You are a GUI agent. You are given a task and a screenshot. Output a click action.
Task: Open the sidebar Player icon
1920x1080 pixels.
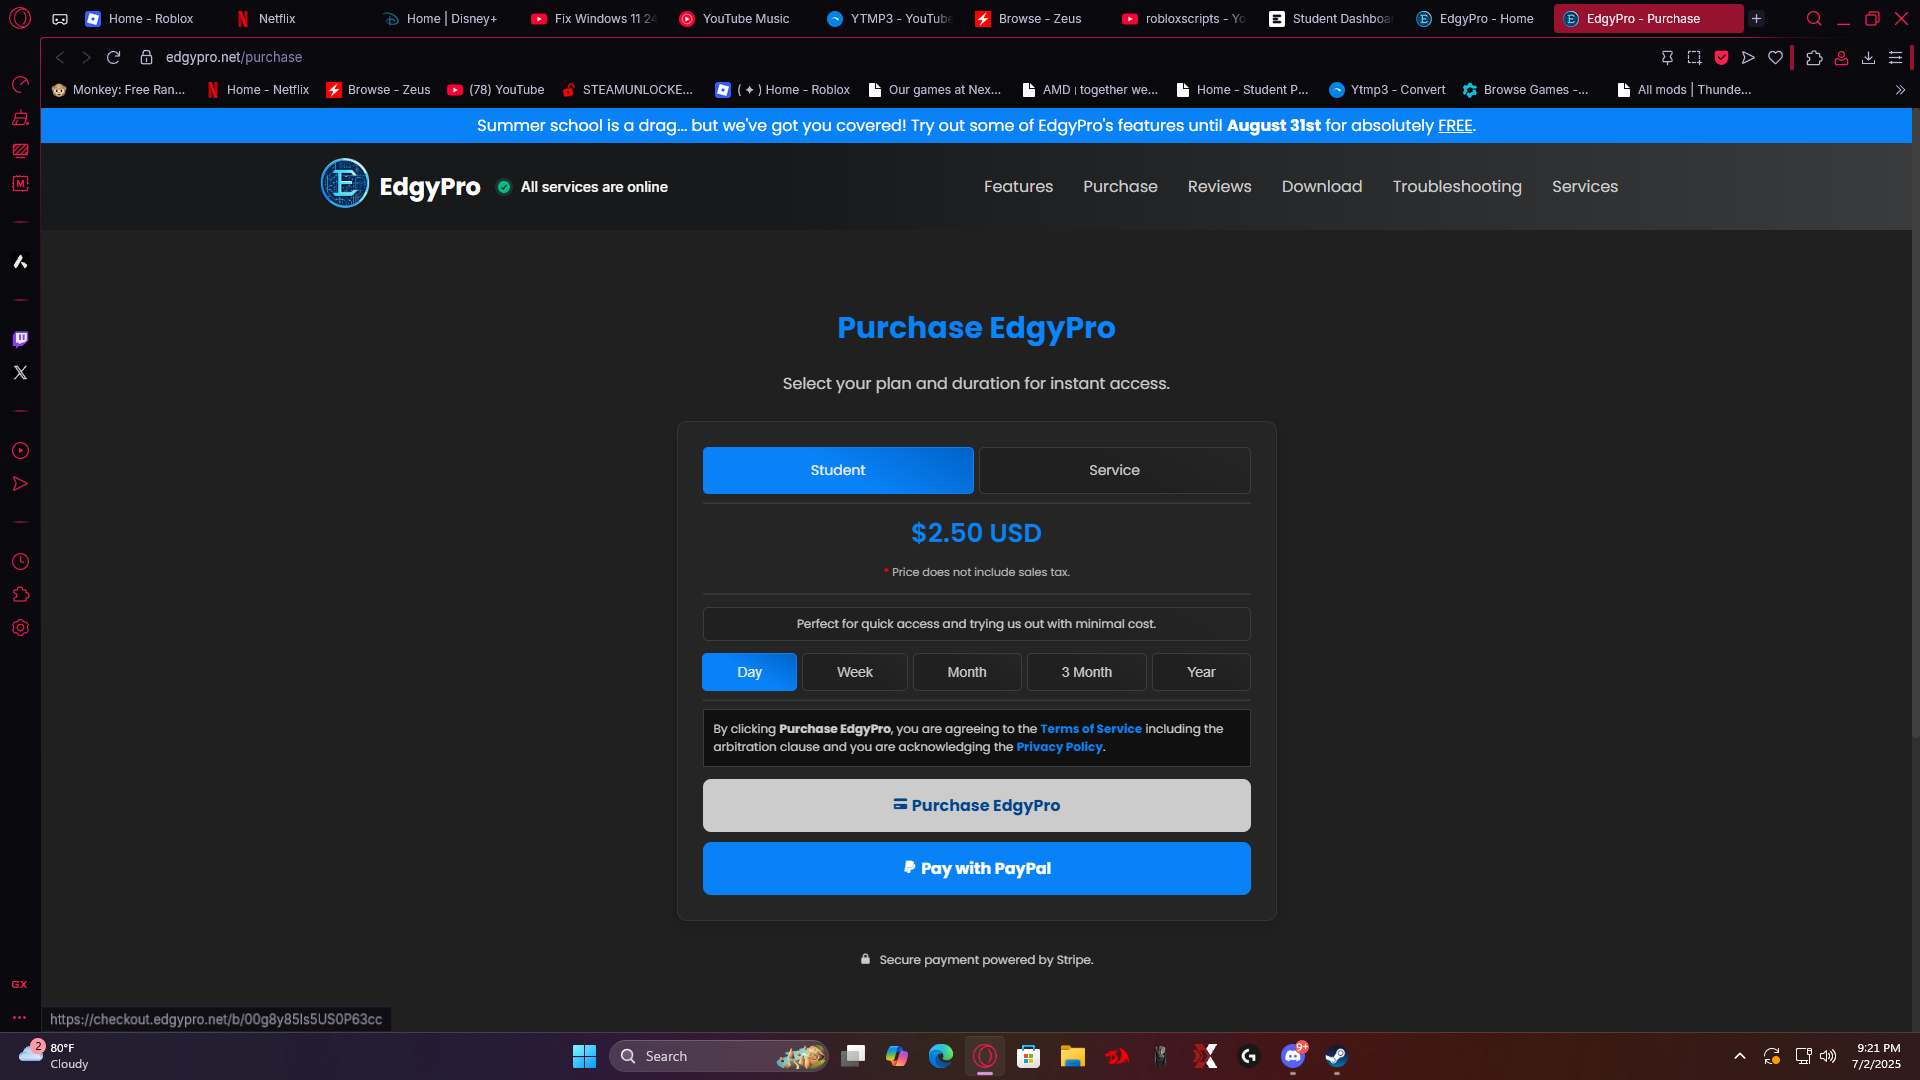pyautogui.click(x=20, y=451)
